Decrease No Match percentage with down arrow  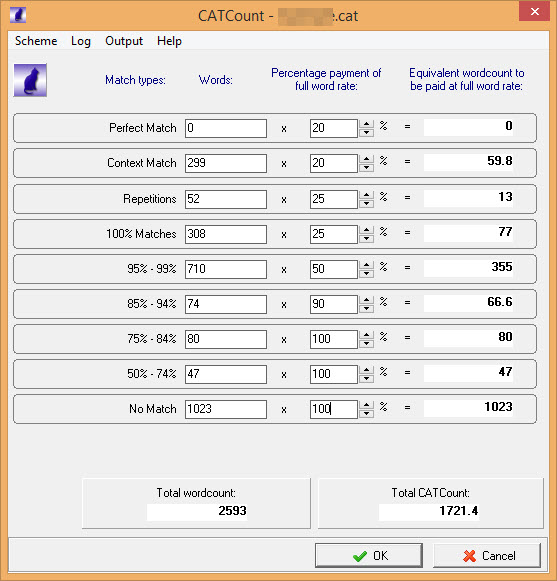click(366, 413)
